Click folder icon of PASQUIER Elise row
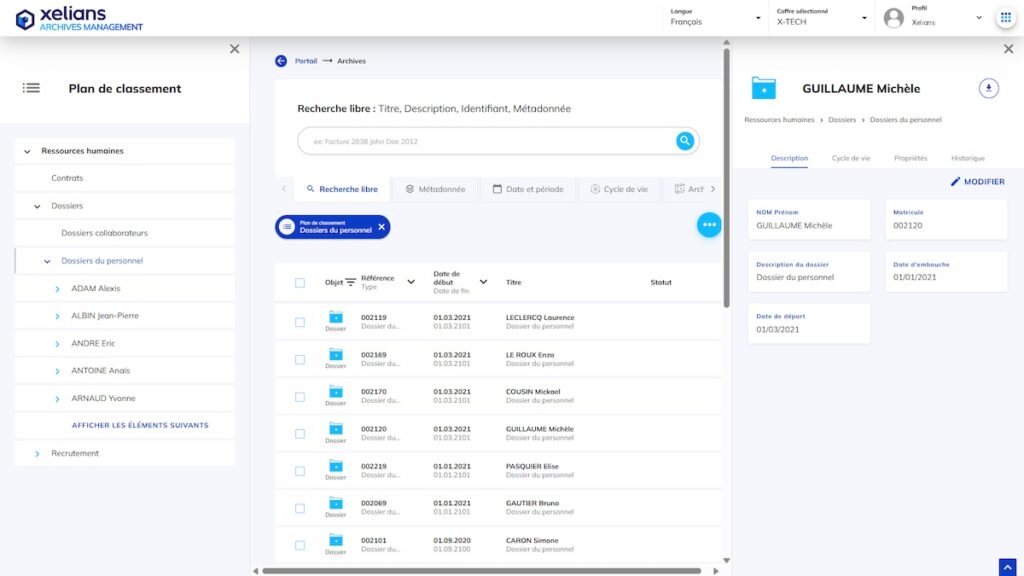This screenshot has width=1024, height=576. click(x=336, y=466)
